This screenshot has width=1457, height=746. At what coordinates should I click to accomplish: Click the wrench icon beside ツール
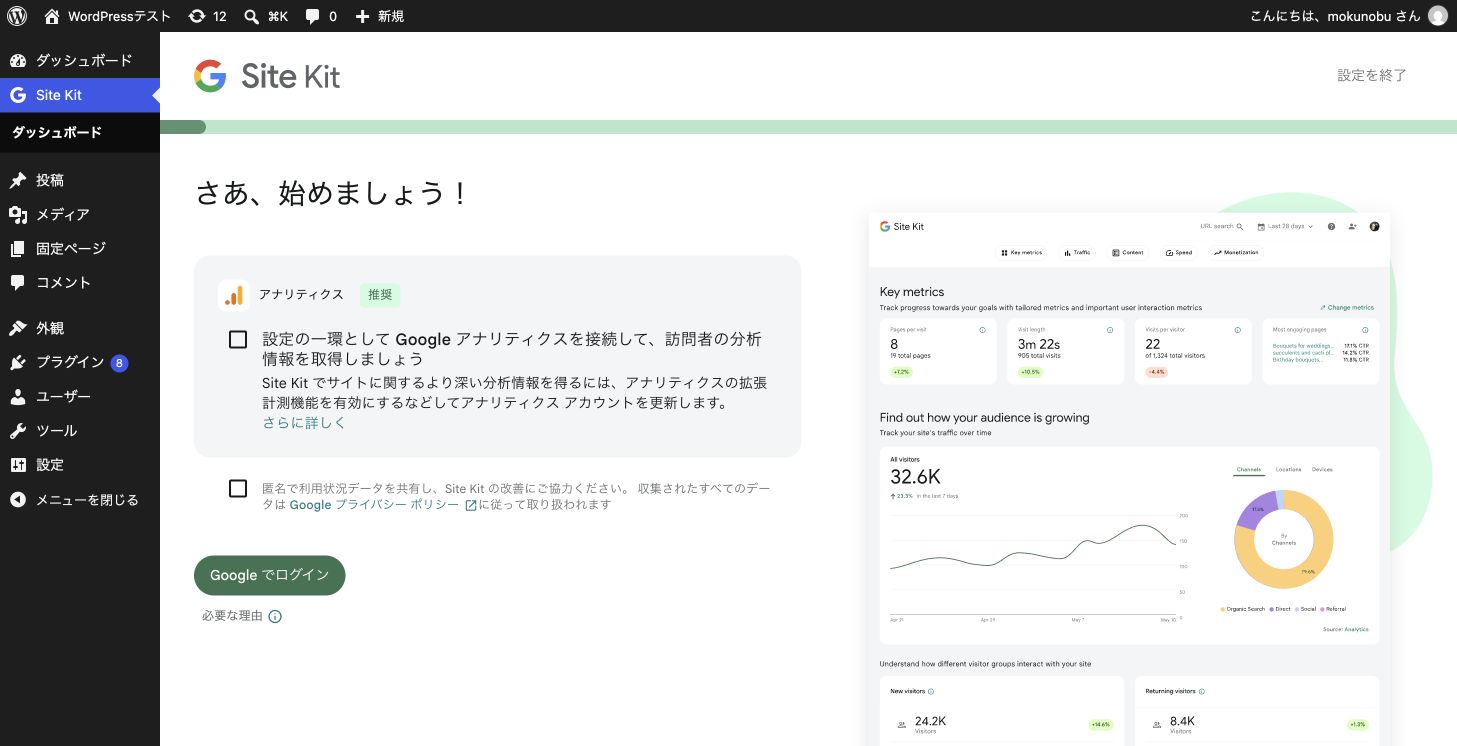18,430
